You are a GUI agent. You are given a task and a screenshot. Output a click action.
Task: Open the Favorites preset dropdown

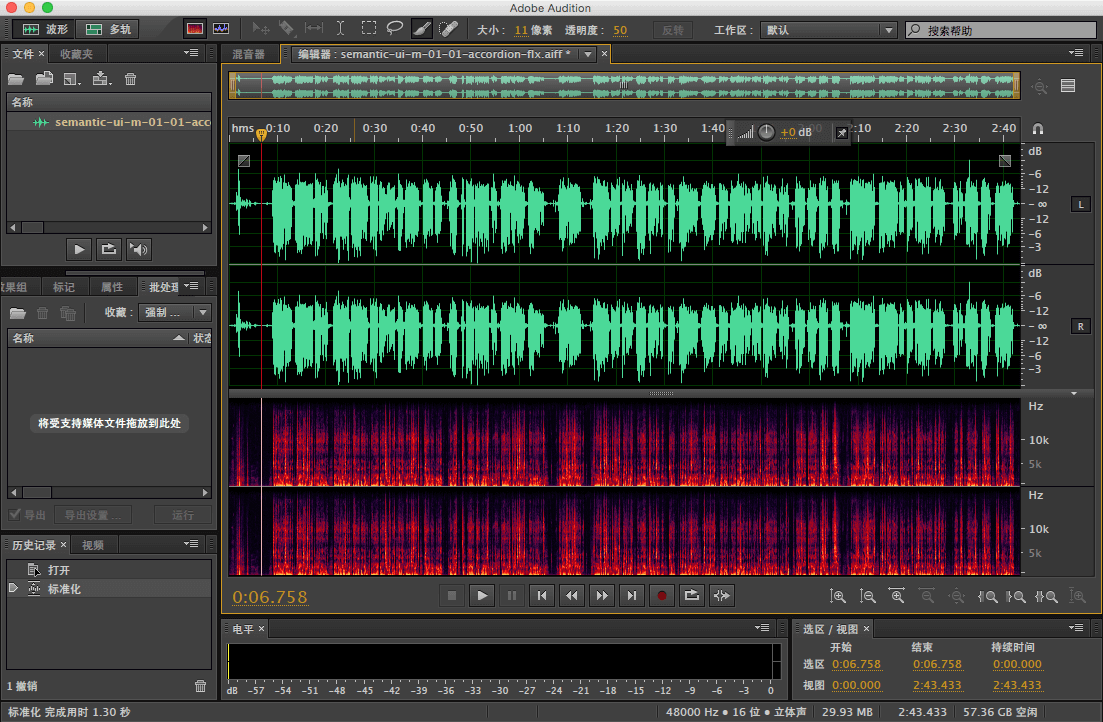pos(174,312)
